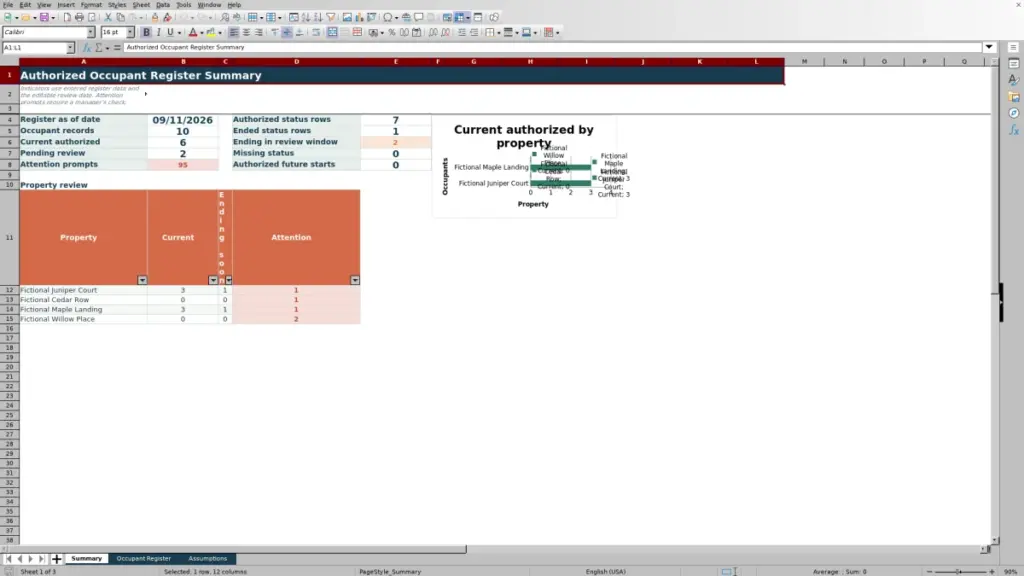
Task: Open the Attention column filter dropdown
Action: [x=355, y=280]
